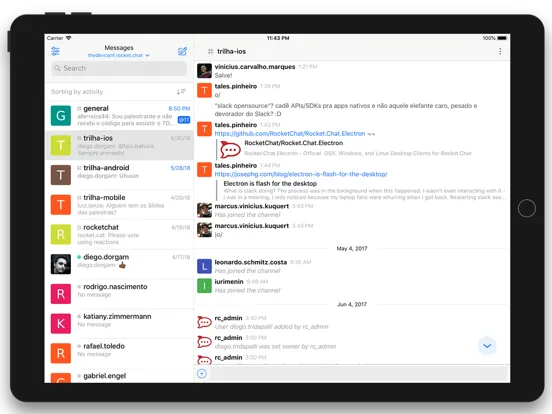Open chat with rafael.toledo

pos(120,353)
